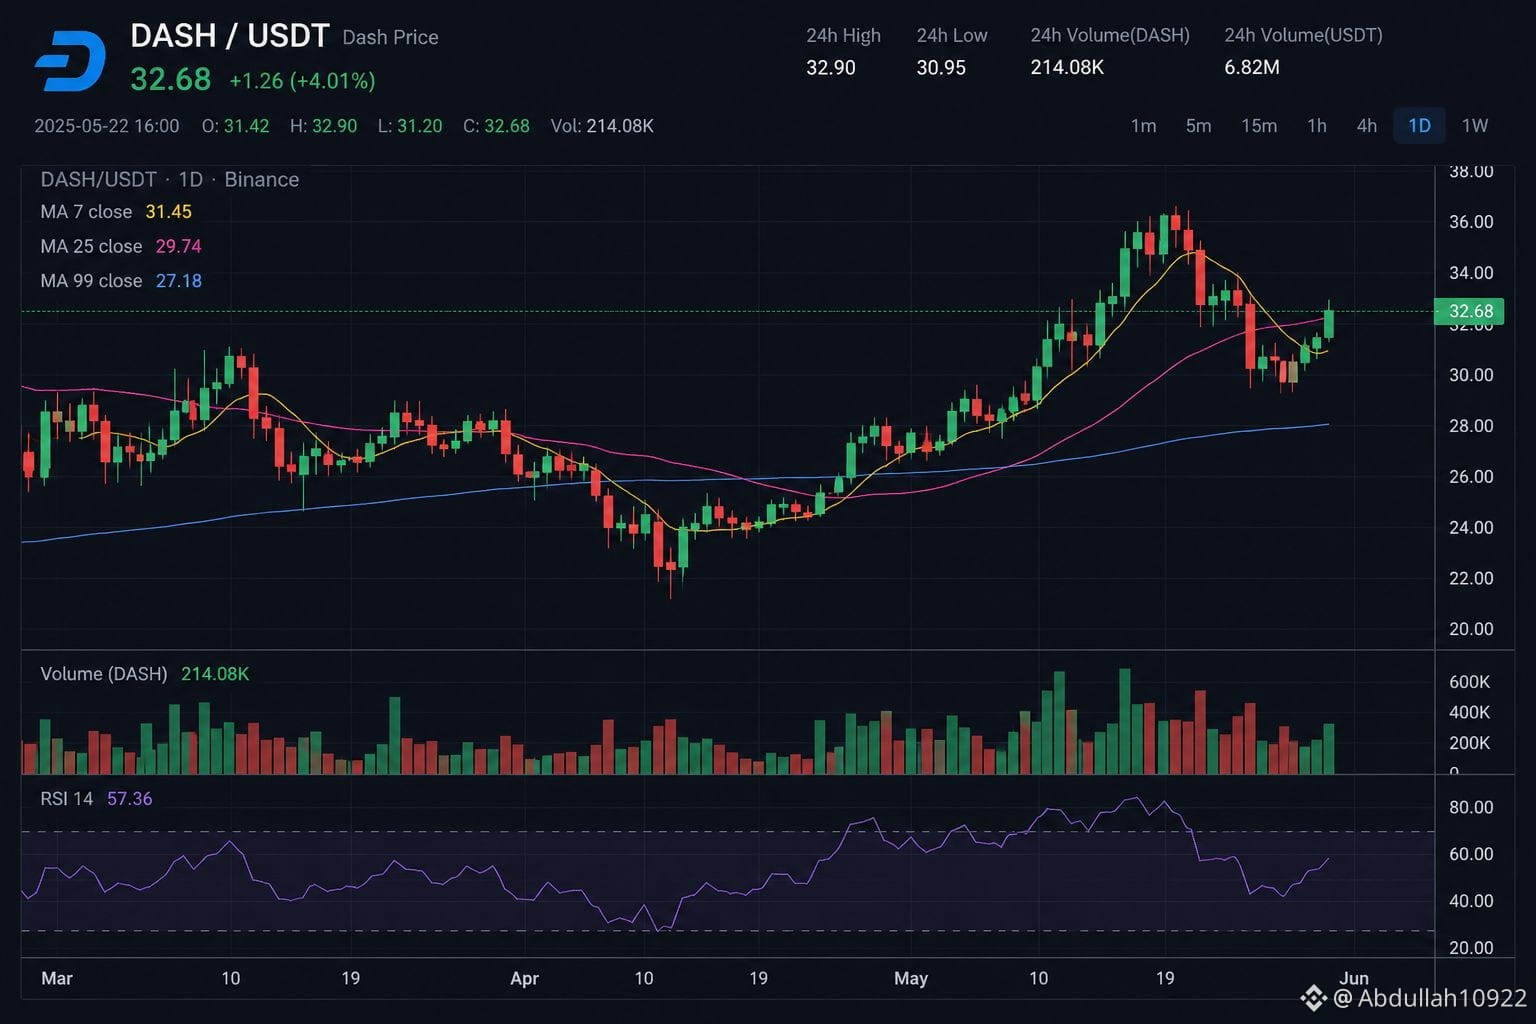Select the 4h timeframe
Image resolution: width=1536 pixels, height=1024 pixels.
(1367, 126)
